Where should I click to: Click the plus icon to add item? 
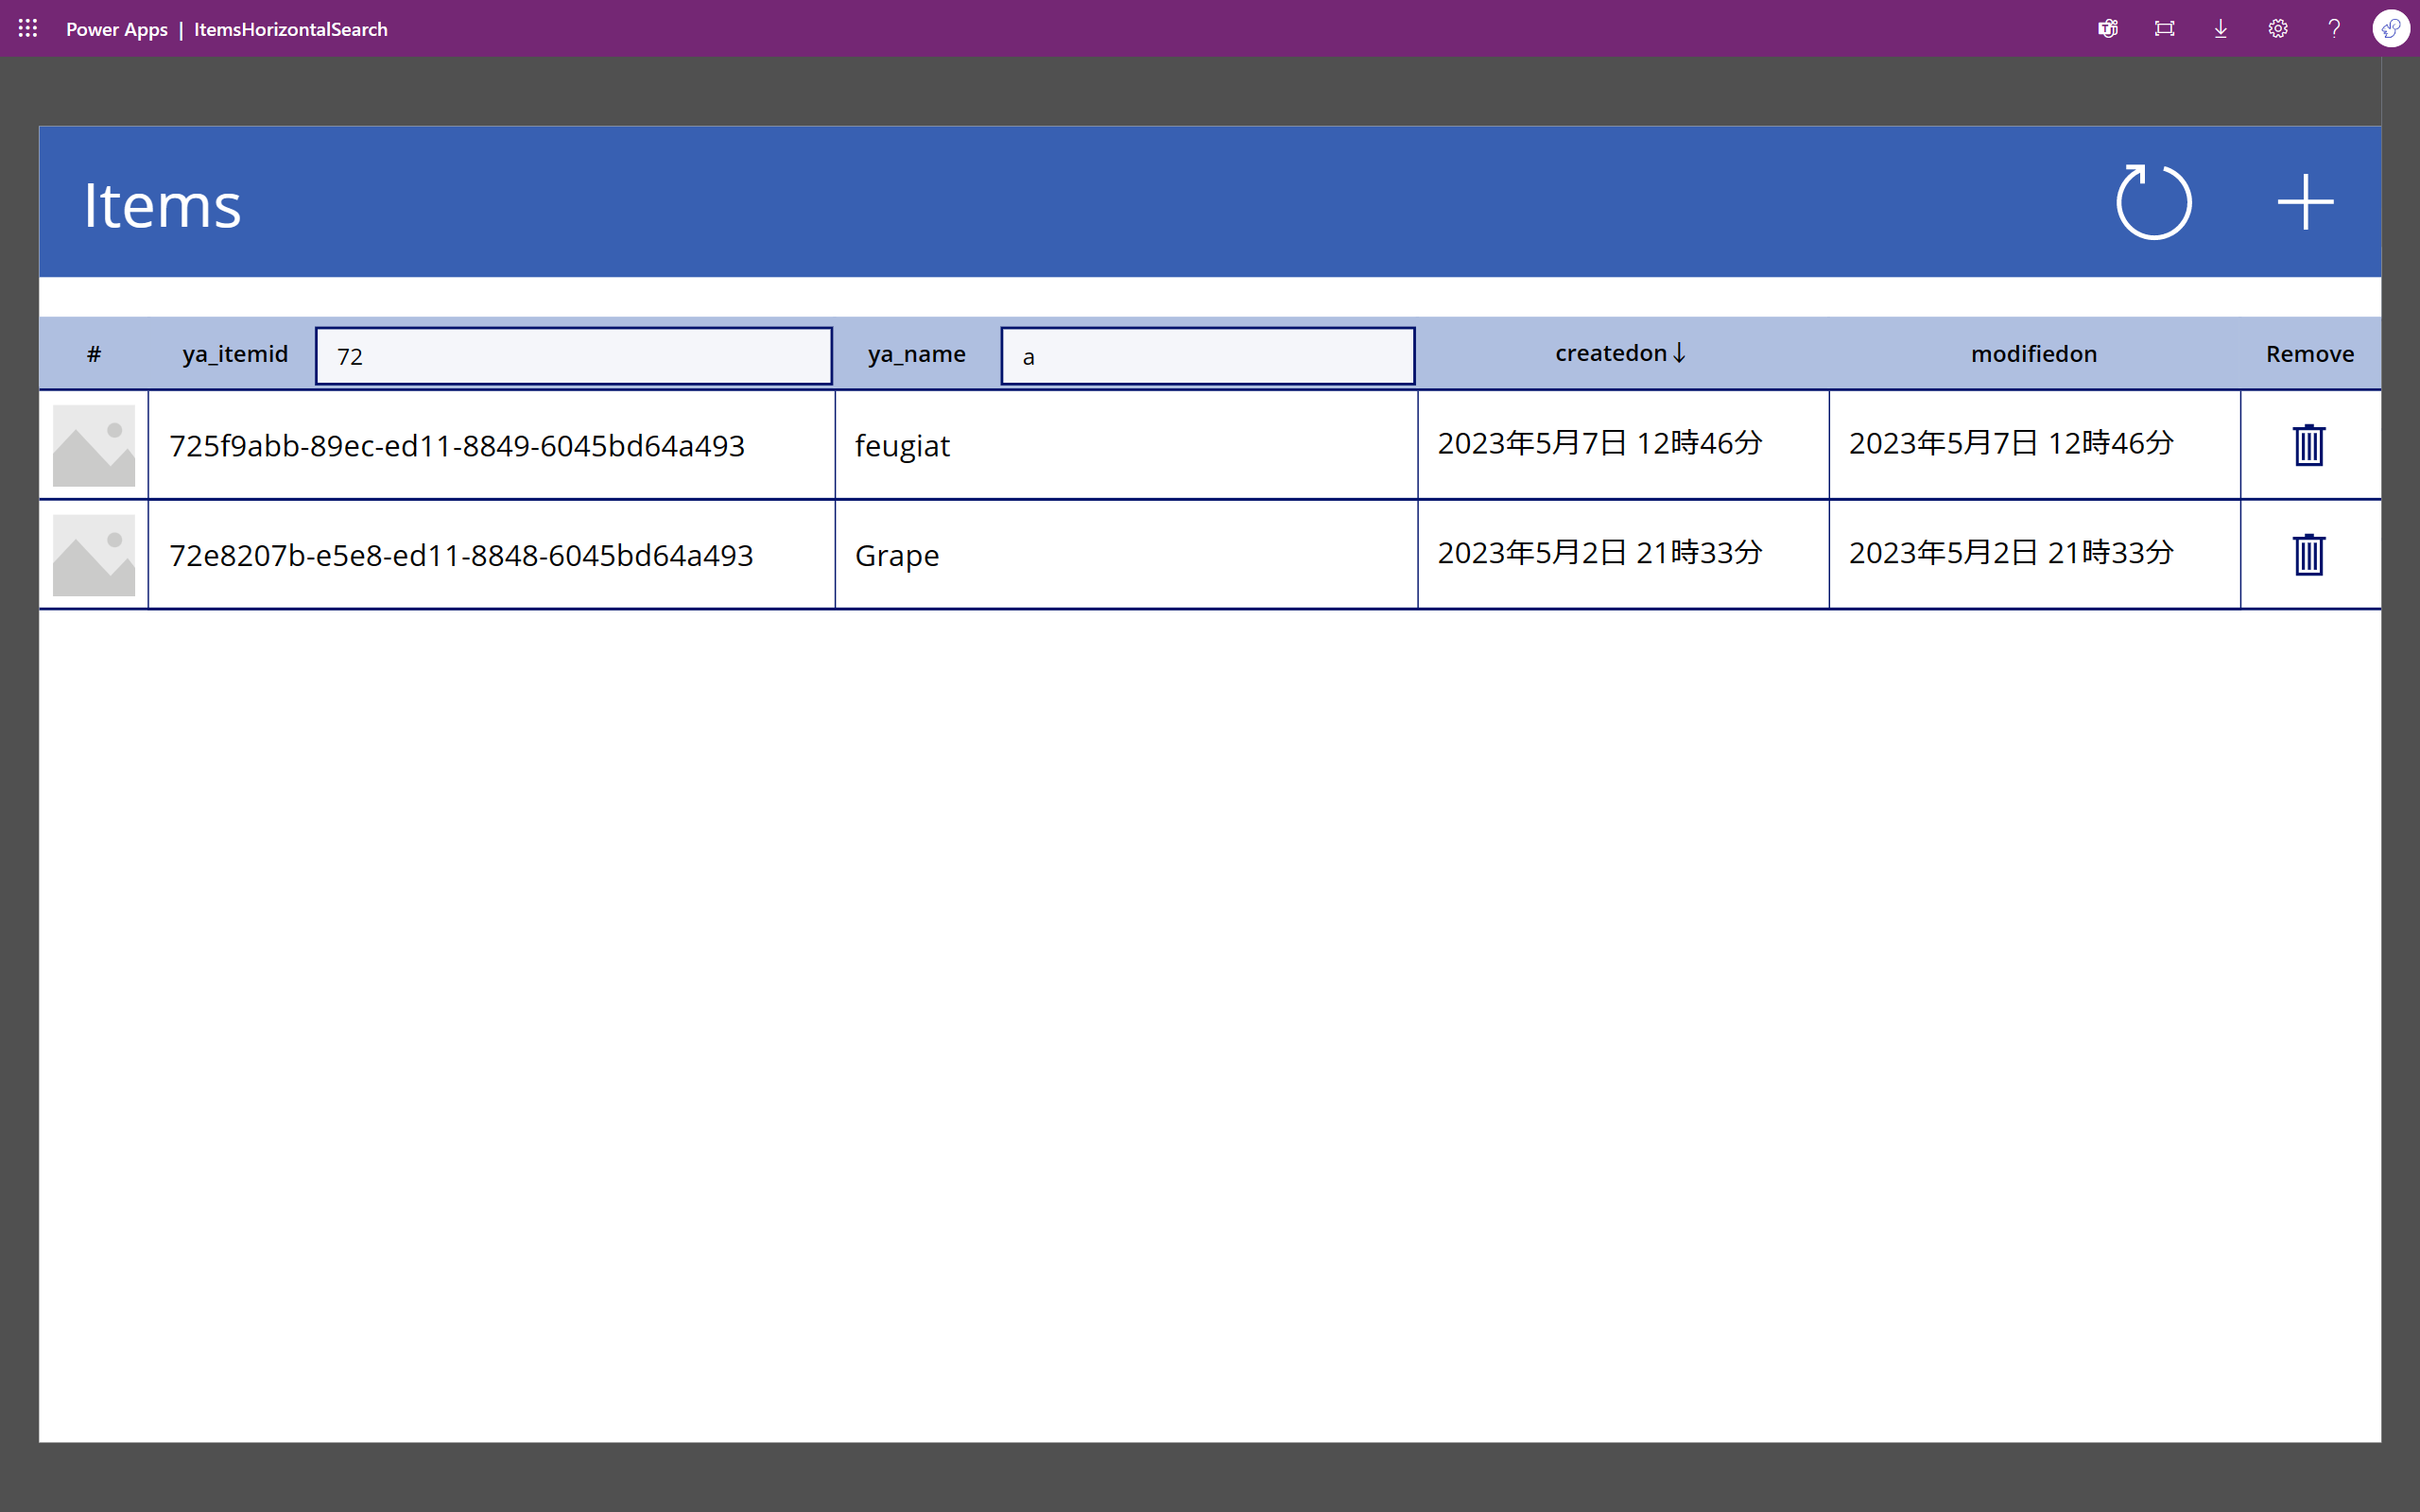coord(2305,203)
